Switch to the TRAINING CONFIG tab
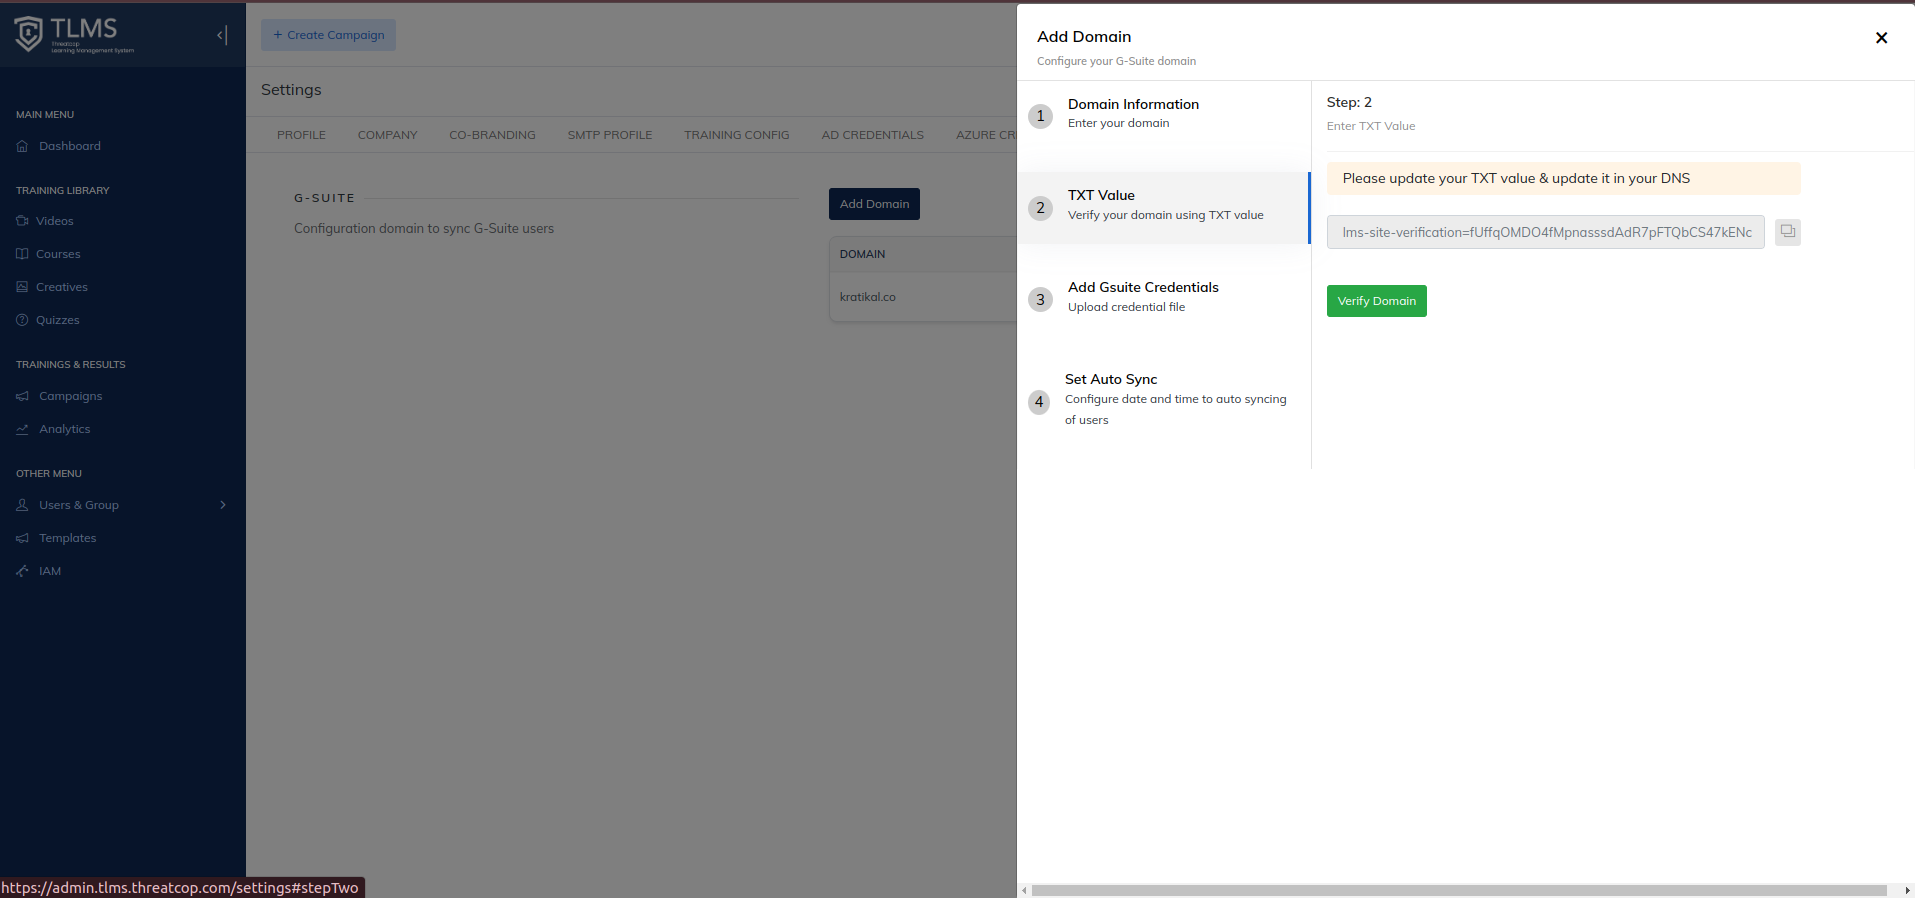The image size is (1915, 898). [737, 135]
